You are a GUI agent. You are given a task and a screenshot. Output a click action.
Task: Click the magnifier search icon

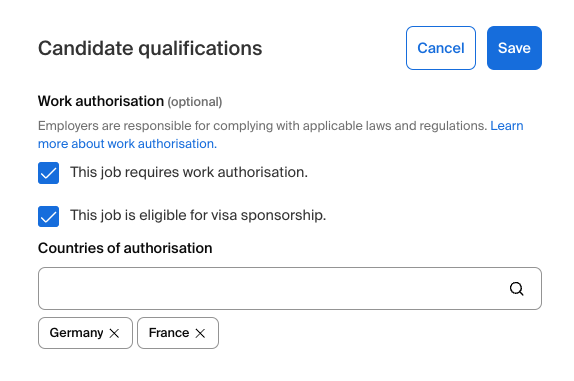click(517, 289)
